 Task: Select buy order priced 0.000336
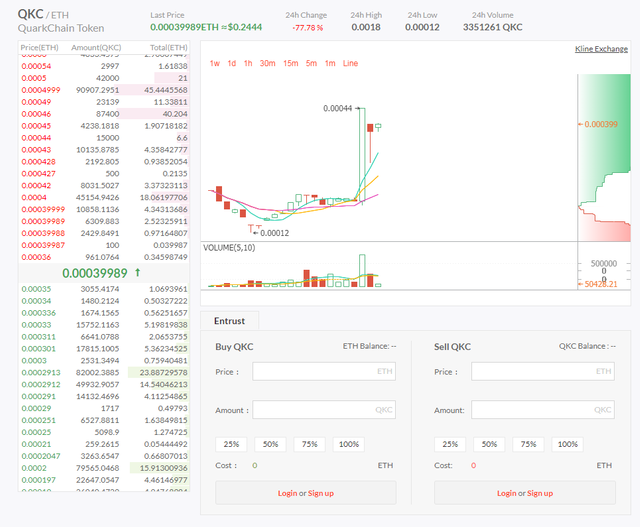[x=104, y=313]
